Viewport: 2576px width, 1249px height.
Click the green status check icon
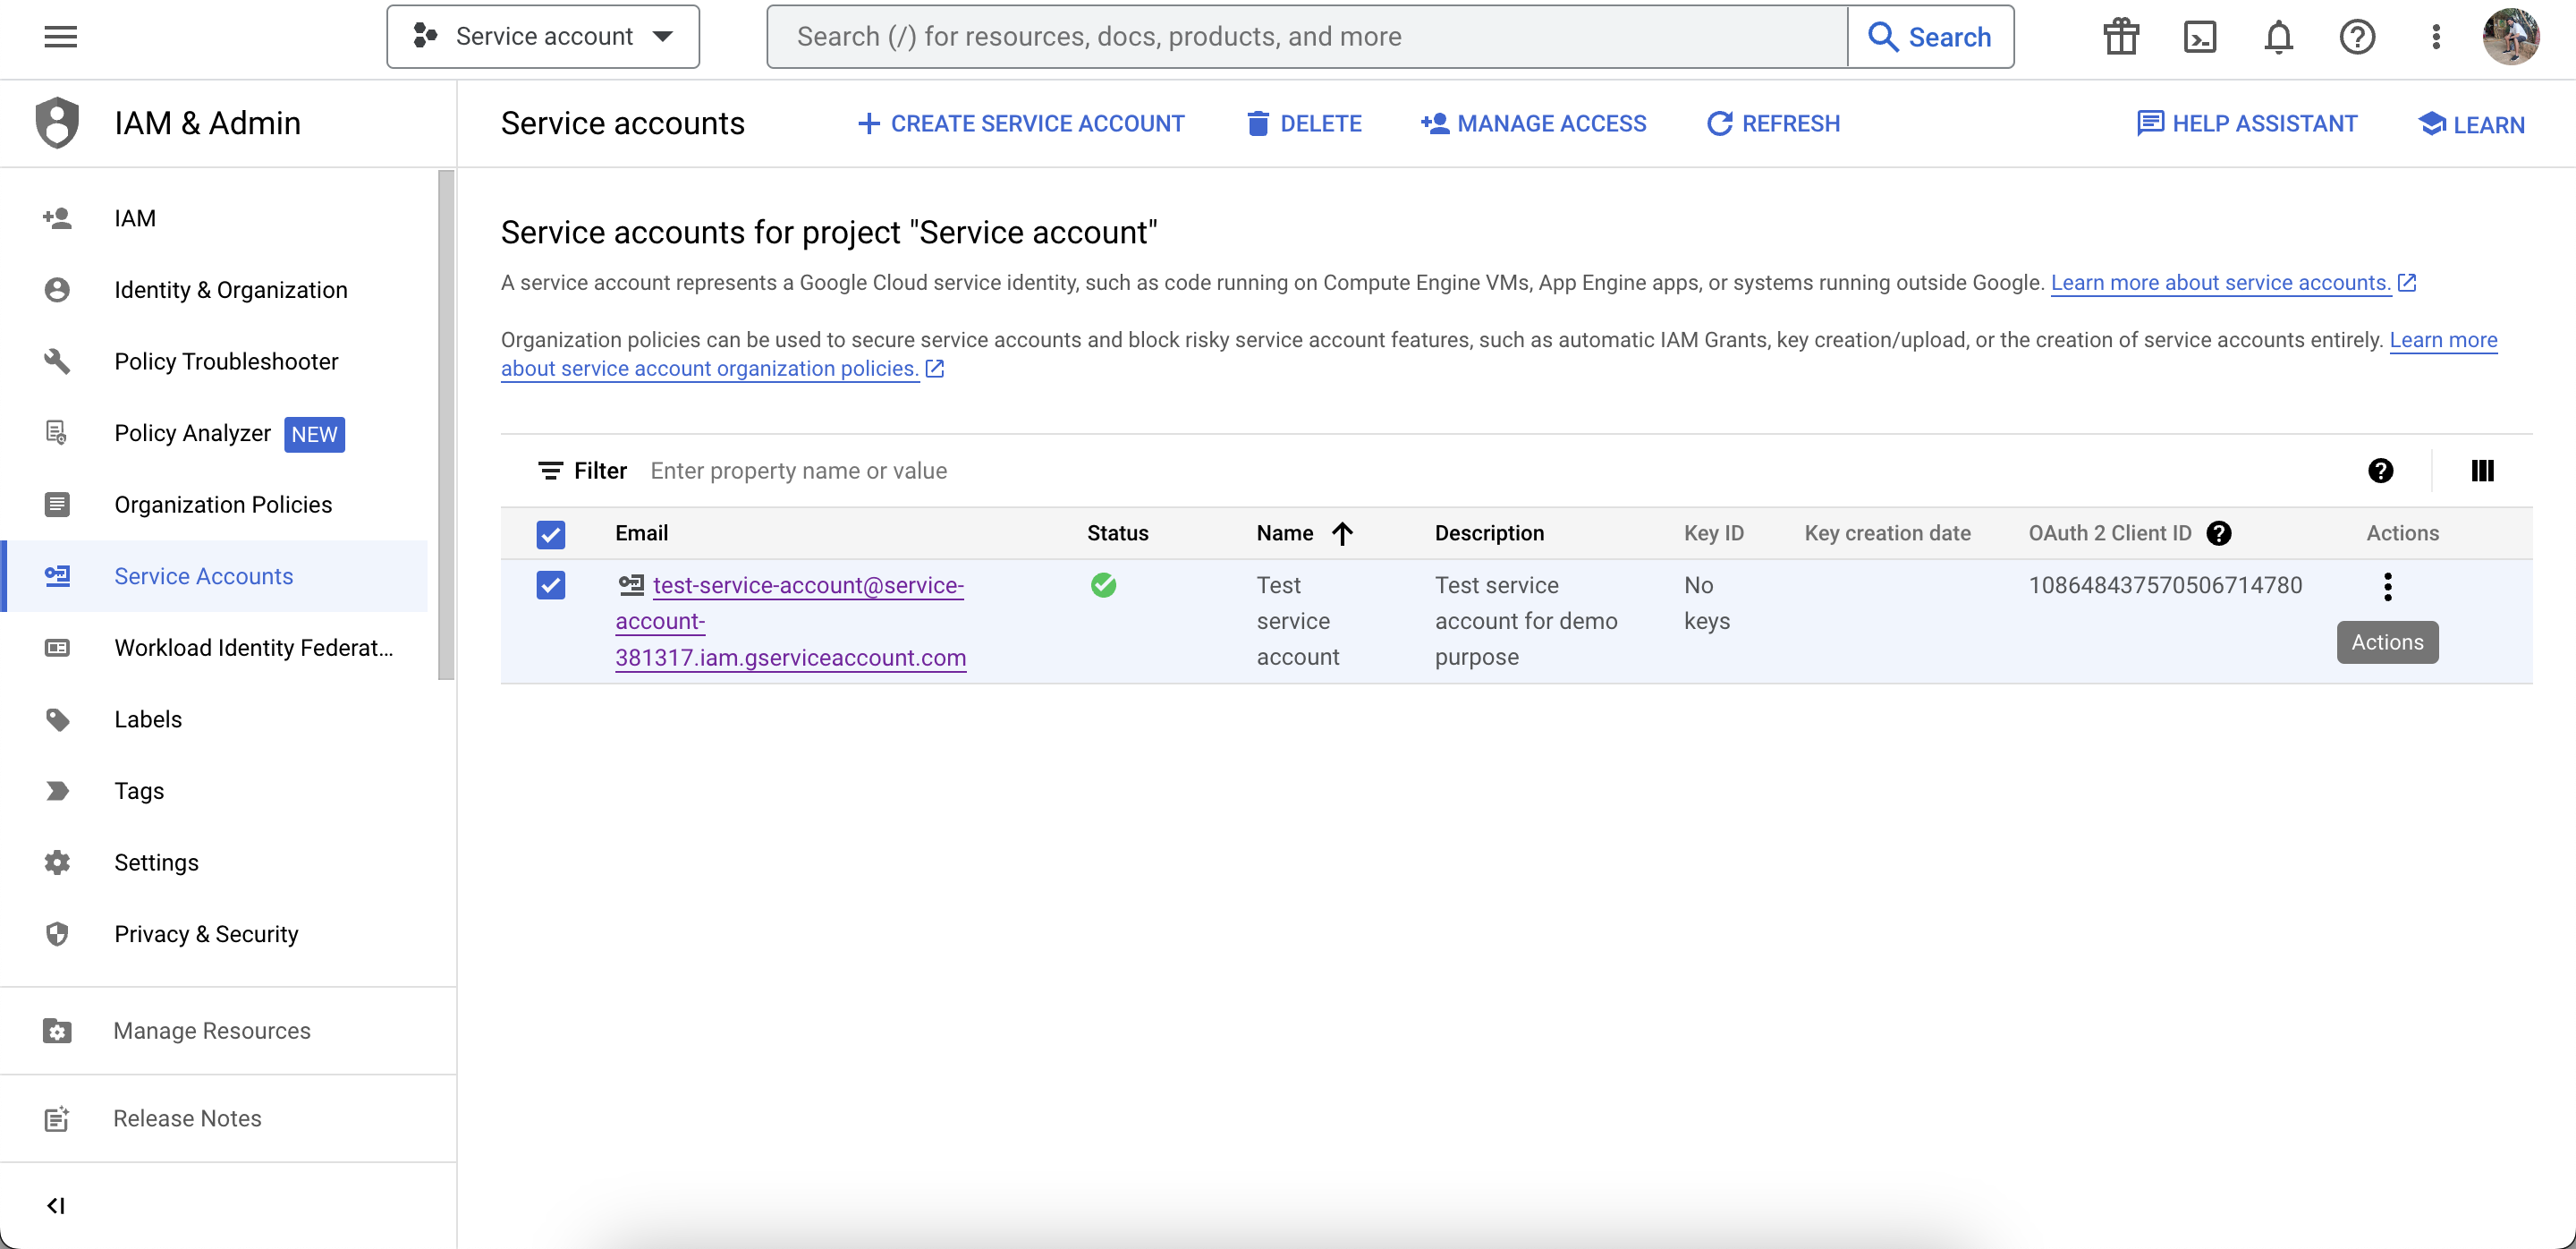pyautogui.click(x=1103, y=585)
